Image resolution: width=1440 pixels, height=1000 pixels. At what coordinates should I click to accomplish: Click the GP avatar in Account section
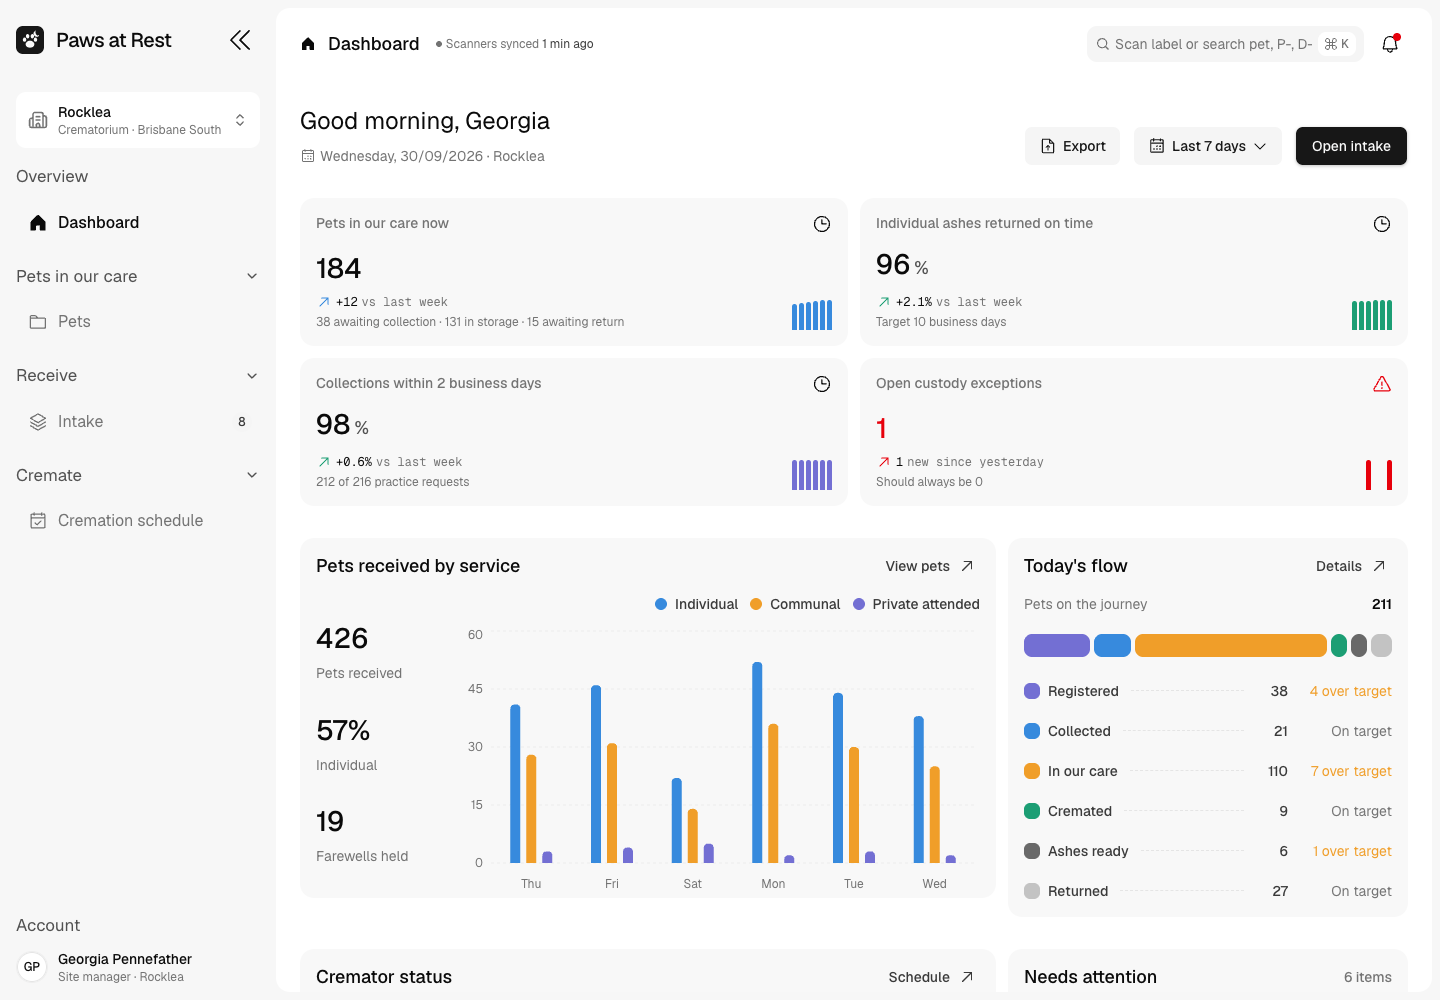click(x=32, y=967)
